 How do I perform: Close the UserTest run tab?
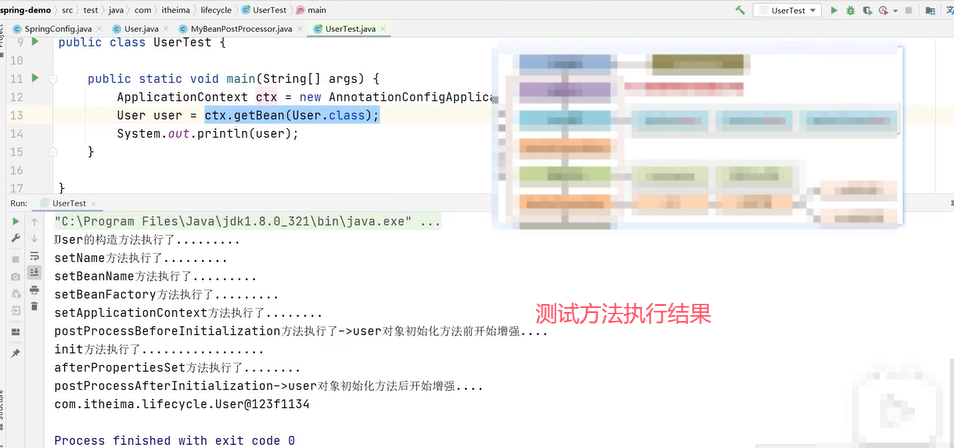(x=94, y=203)
